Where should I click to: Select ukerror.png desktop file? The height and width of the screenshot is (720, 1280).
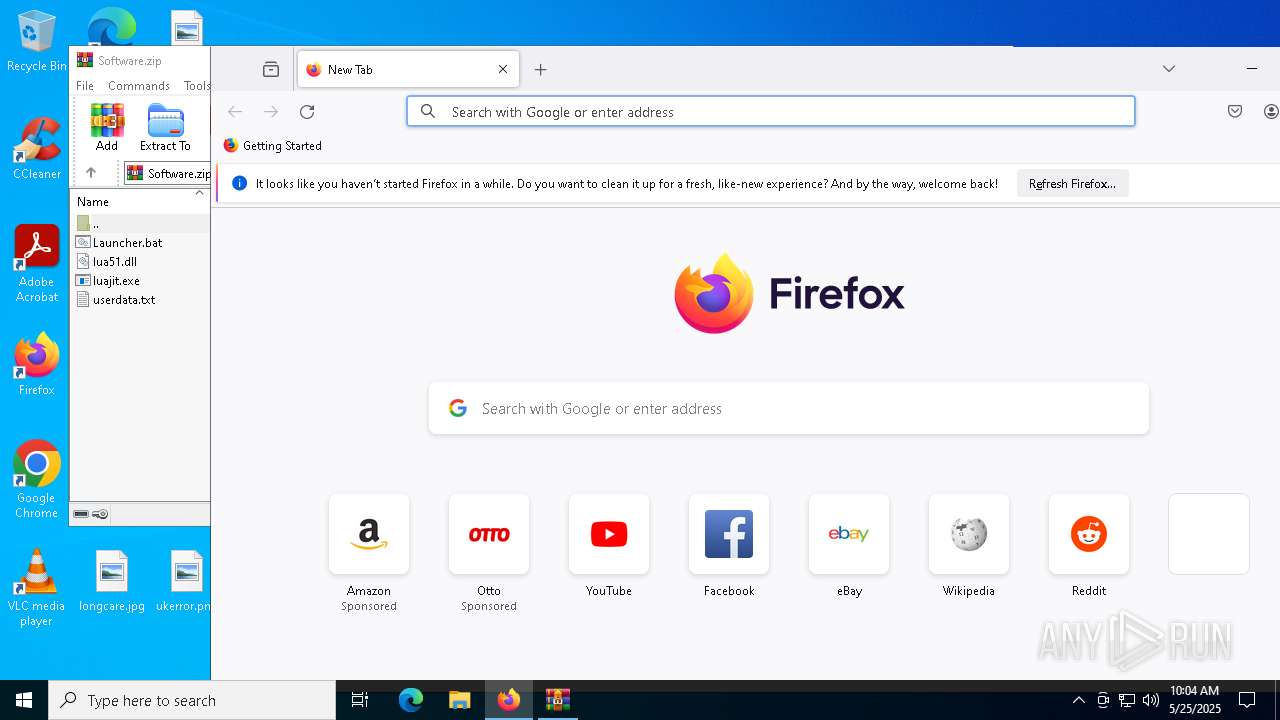[186, 581]
